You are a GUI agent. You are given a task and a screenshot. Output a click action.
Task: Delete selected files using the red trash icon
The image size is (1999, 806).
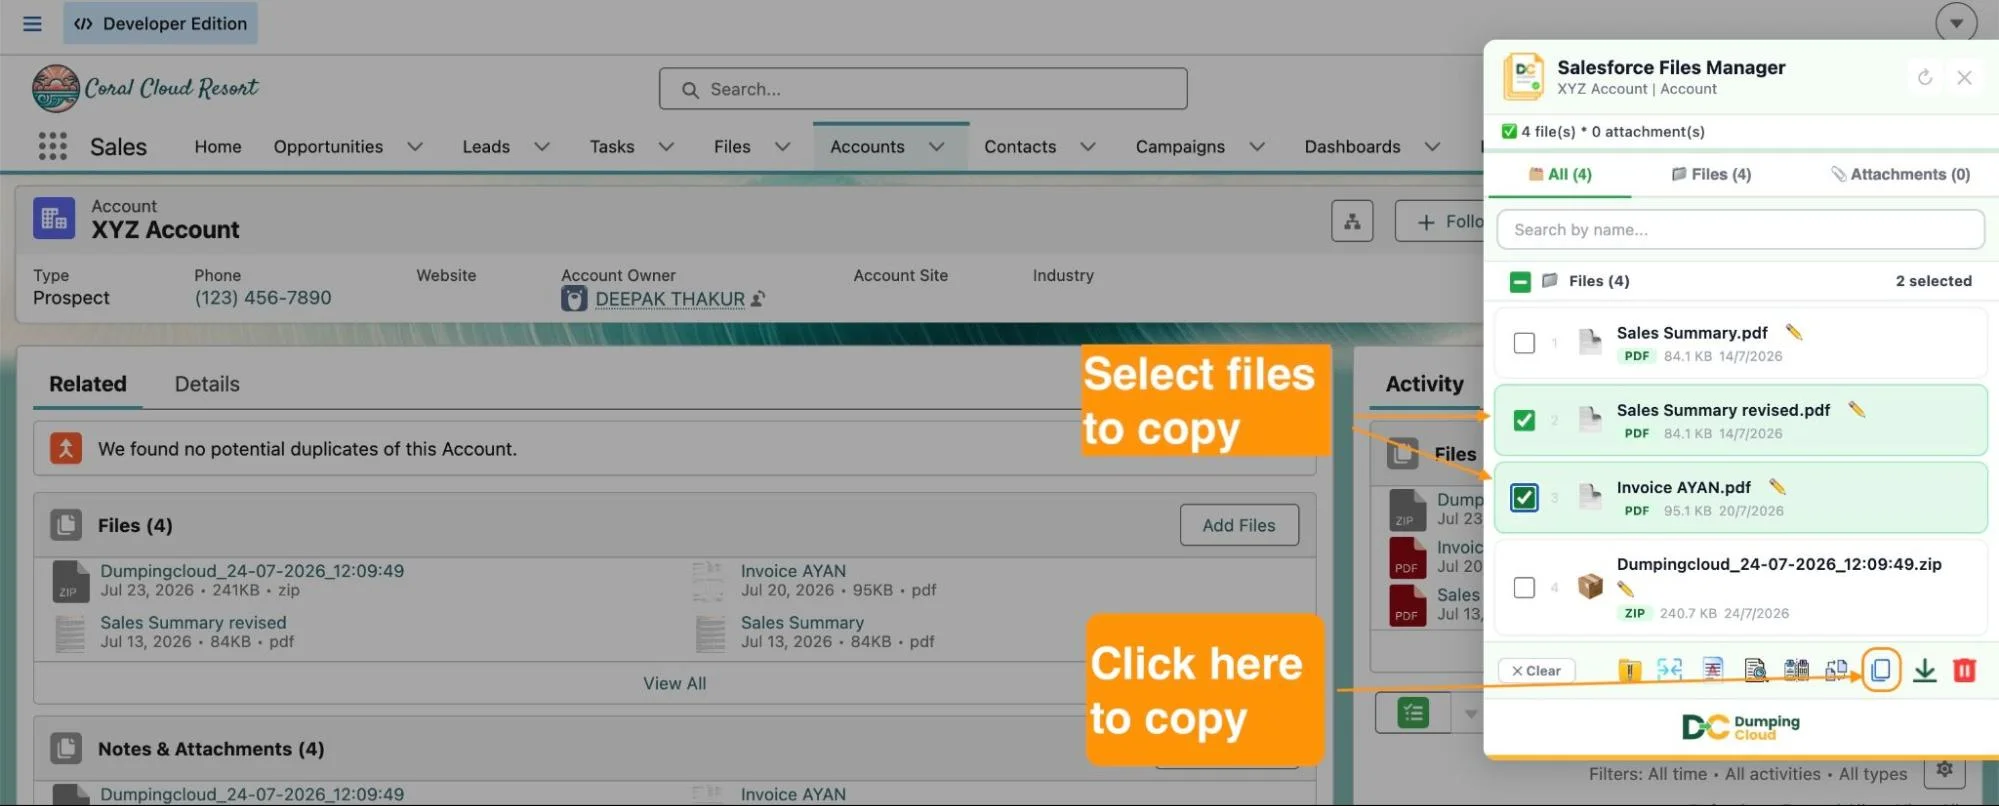pos(1964,670)
